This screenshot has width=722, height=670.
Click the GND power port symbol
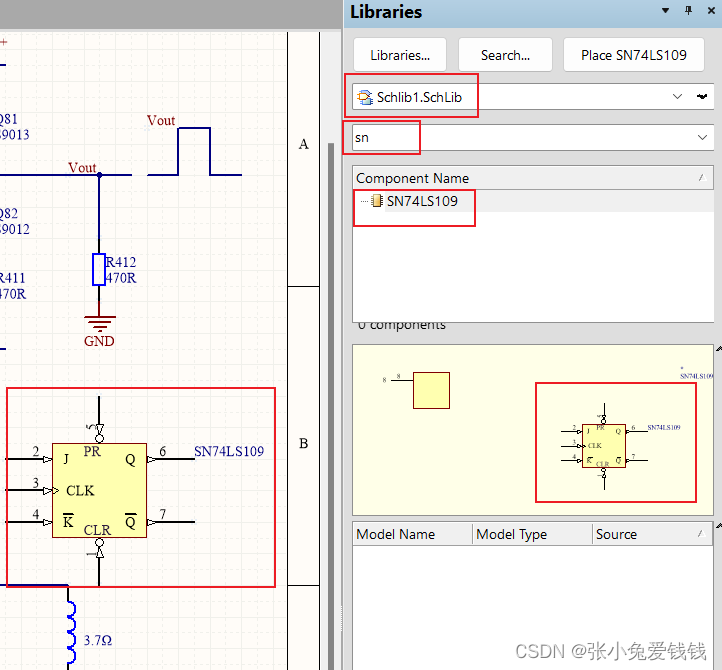(99, 323)
